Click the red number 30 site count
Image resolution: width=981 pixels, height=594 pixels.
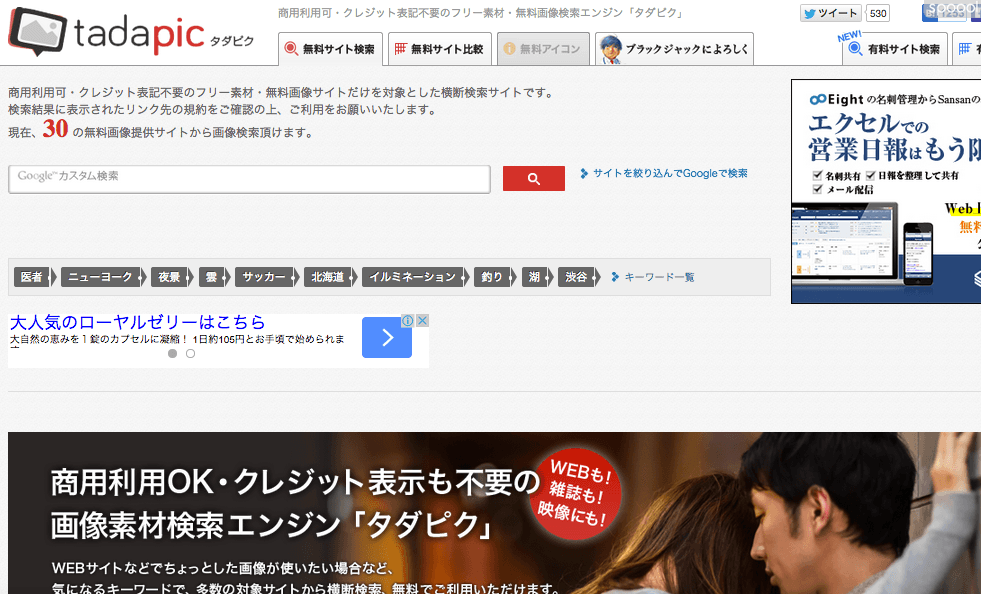pos(55,129)
